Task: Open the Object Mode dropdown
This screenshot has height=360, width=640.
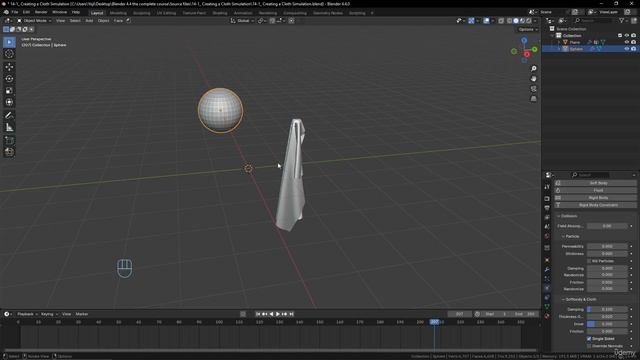Action: (34, 21)
